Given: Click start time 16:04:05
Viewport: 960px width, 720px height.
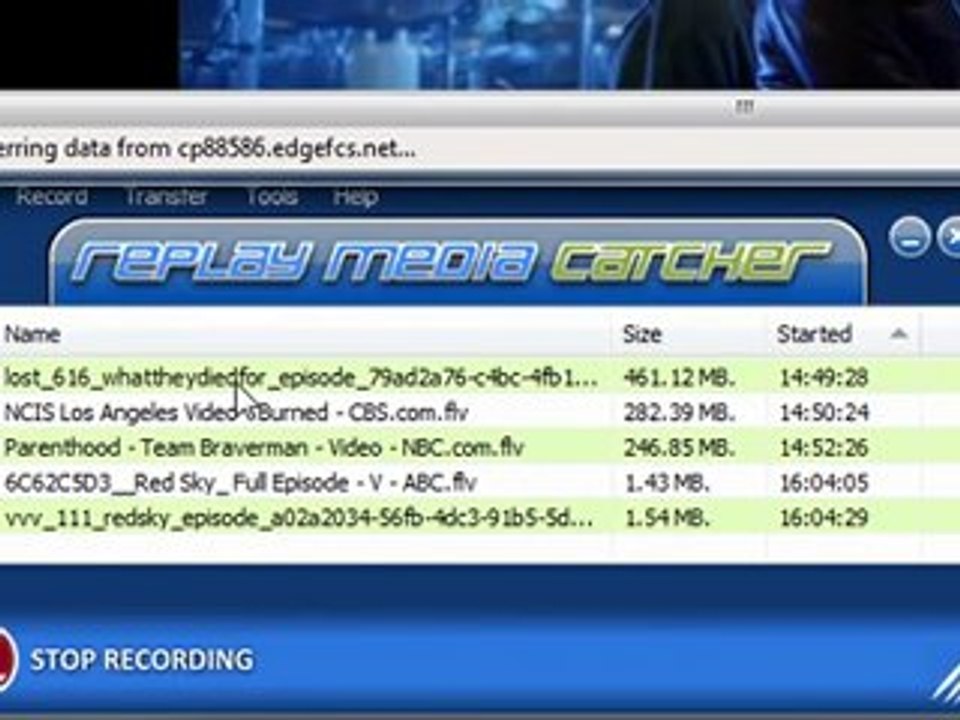Looking at the screenshot, I should pos(823,483).
